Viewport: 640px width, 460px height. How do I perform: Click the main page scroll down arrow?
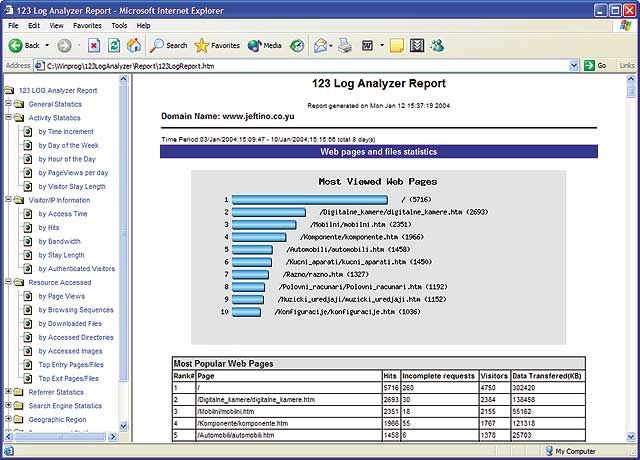(631, 436)
